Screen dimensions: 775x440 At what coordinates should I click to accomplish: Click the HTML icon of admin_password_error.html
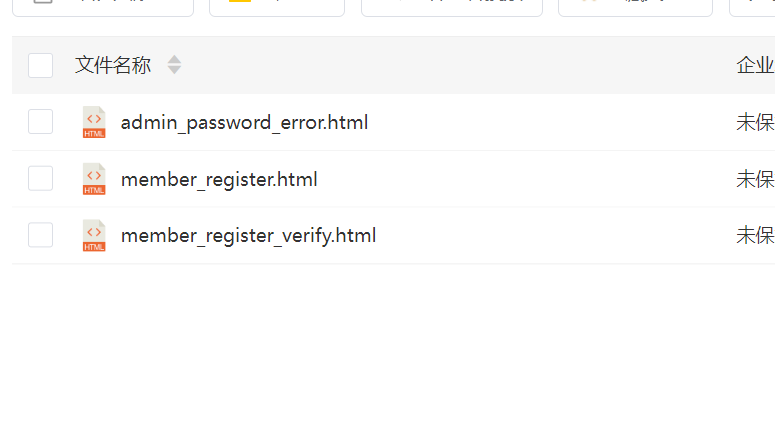94,122
